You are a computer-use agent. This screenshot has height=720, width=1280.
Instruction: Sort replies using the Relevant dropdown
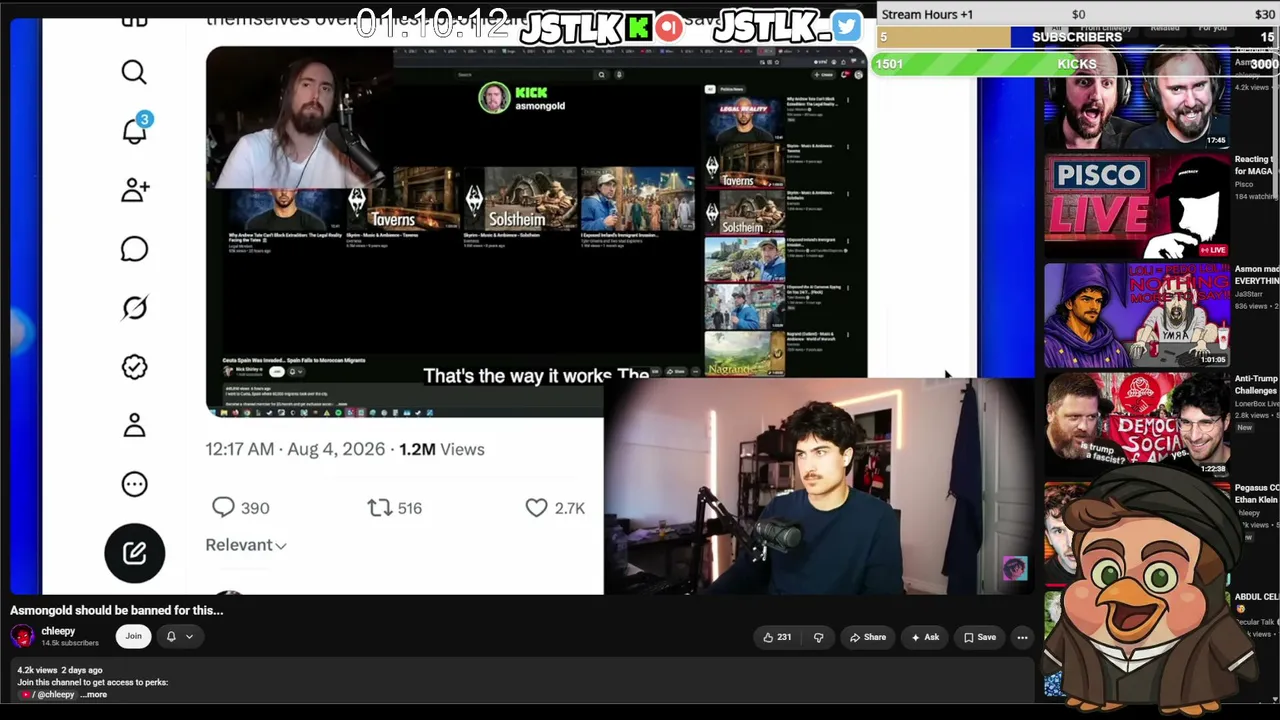click(246, 545)
